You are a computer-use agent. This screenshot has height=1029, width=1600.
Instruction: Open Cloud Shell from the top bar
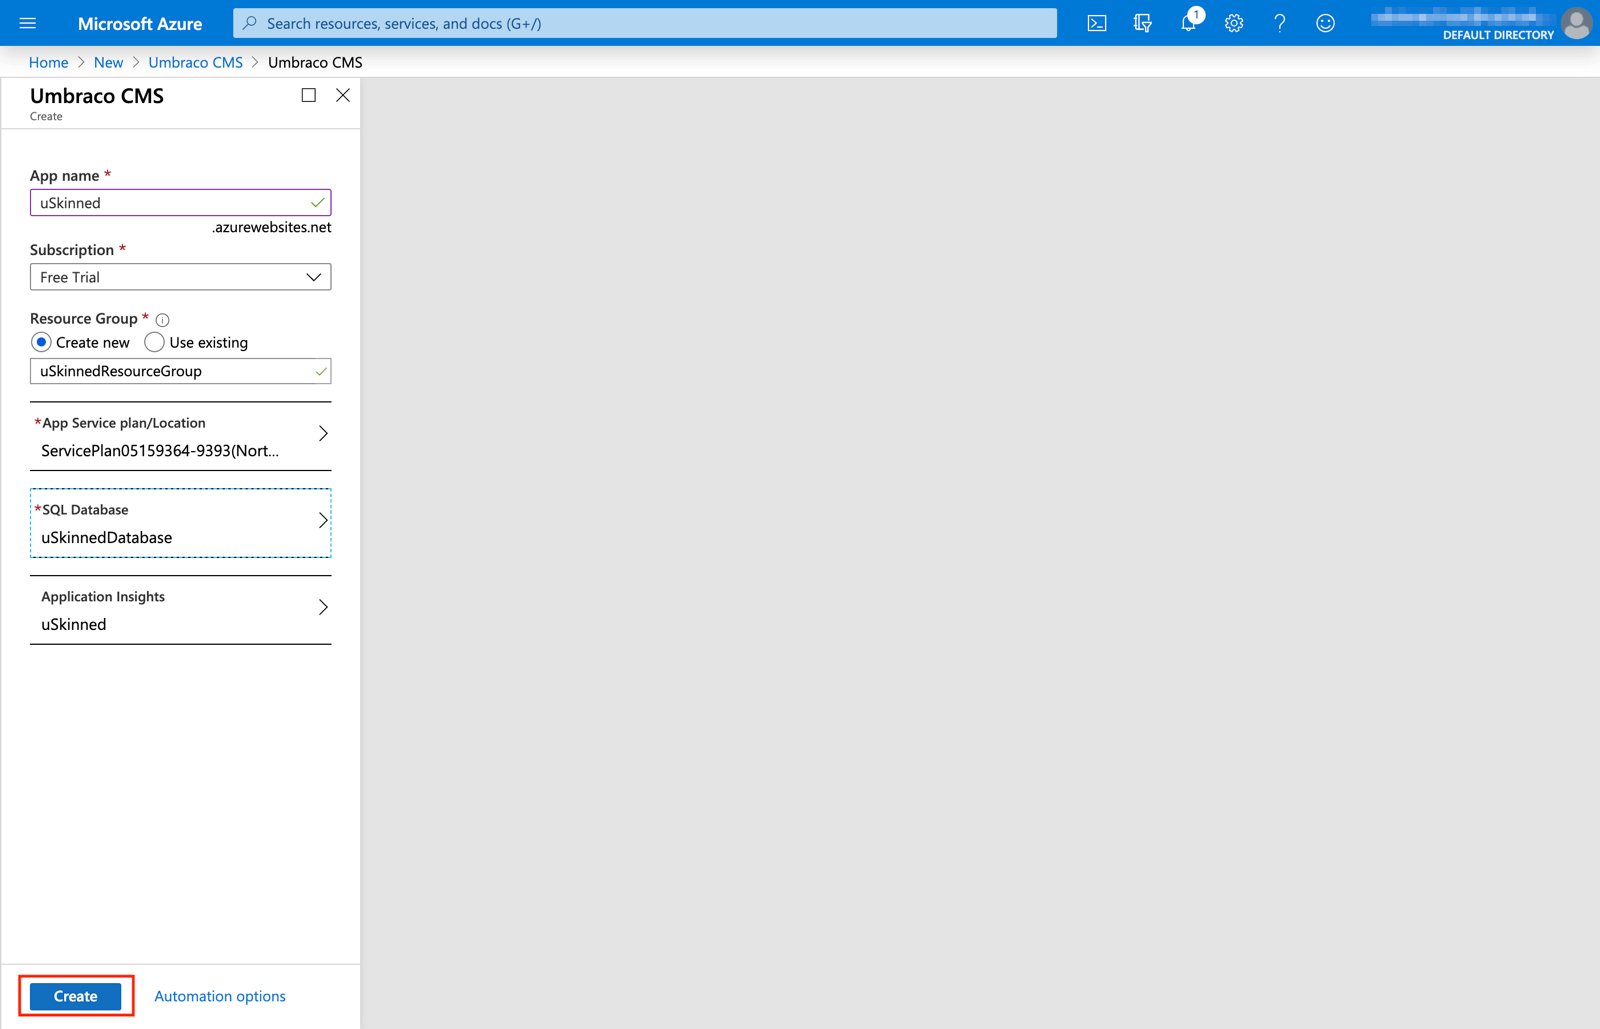coord(1097,23)
